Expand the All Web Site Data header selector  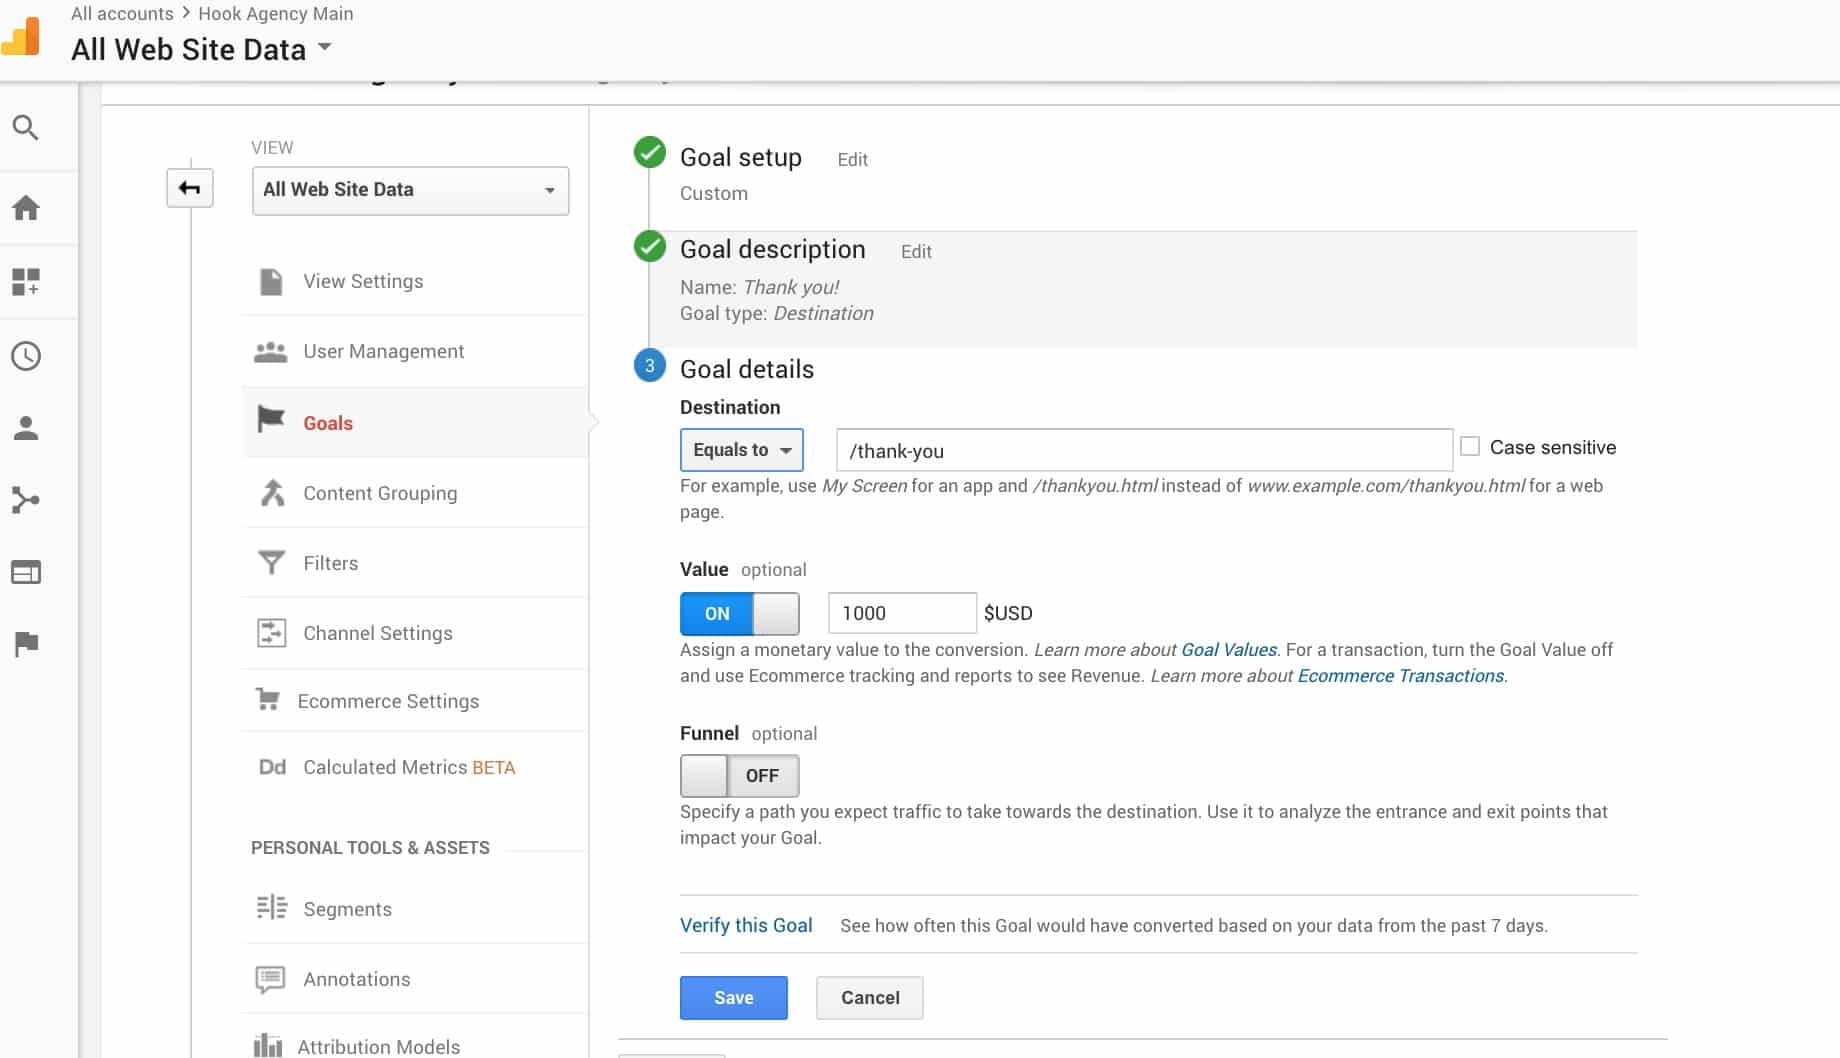(x=201, y=49)
